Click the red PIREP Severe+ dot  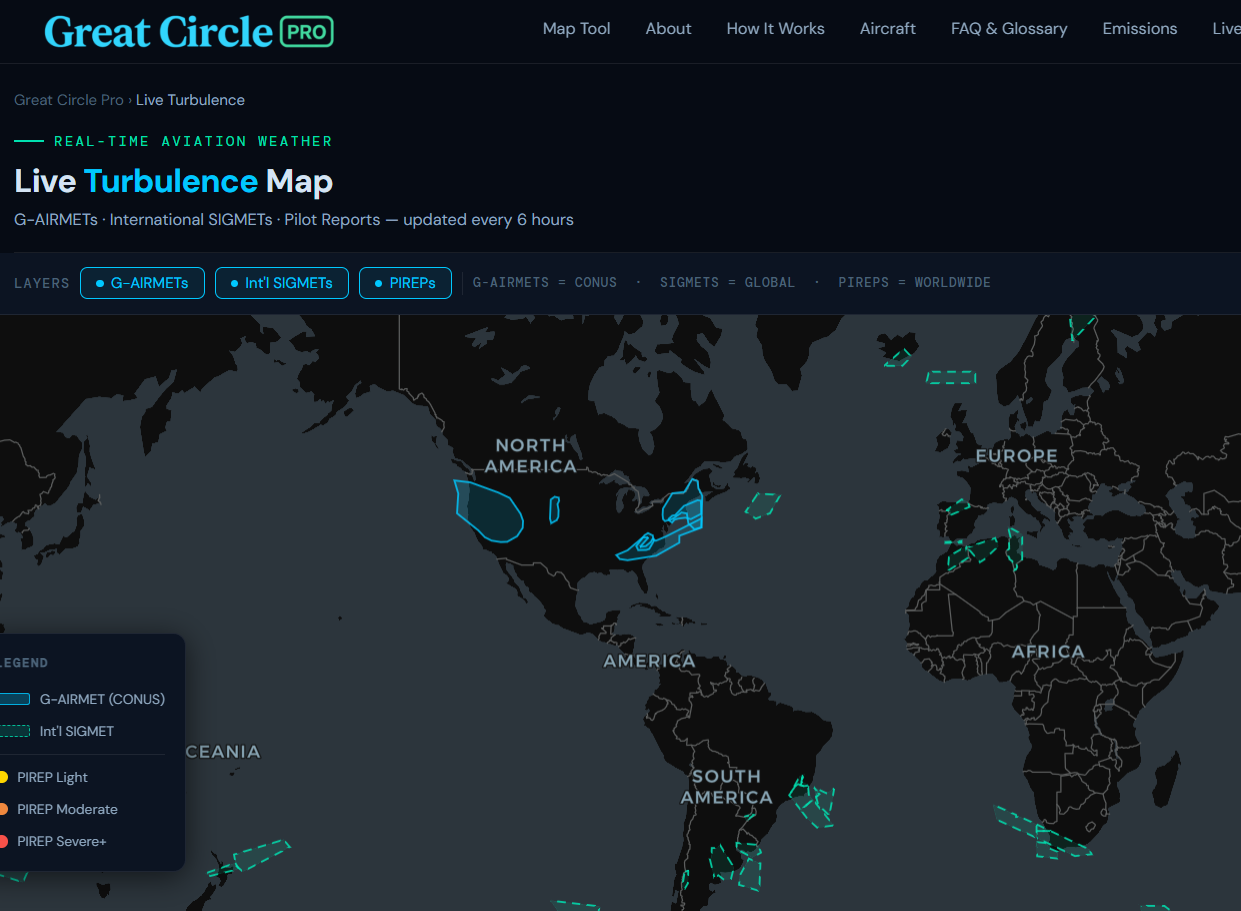coord(5,841)
